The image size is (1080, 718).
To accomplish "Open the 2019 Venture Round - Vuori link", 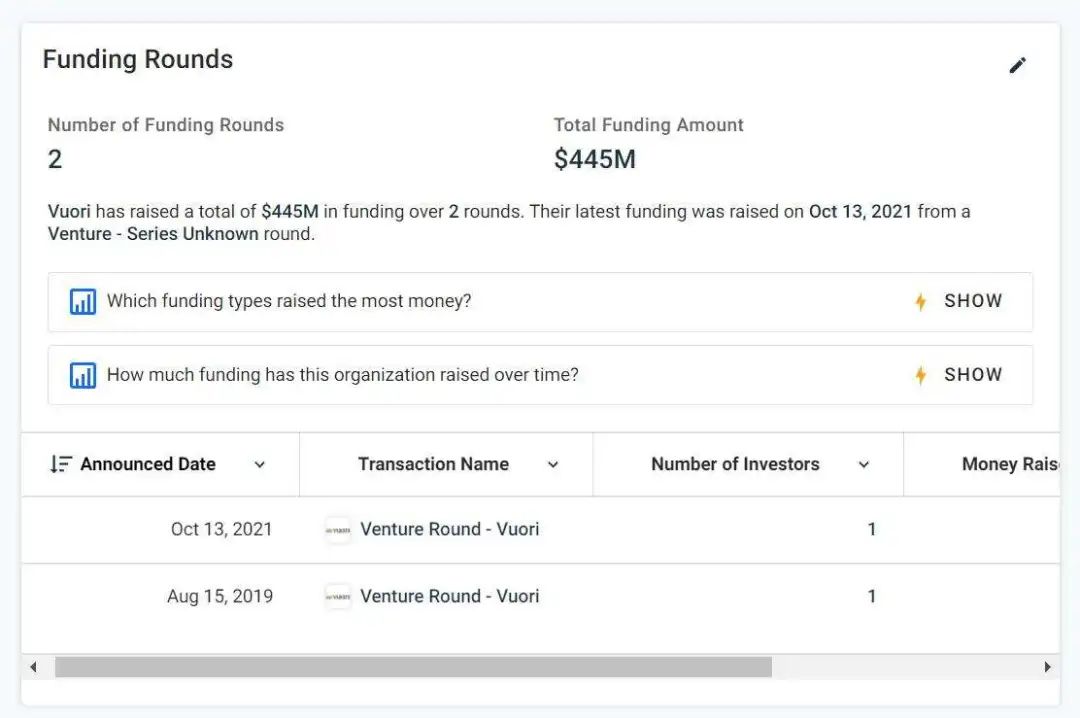I will point(449,596).
